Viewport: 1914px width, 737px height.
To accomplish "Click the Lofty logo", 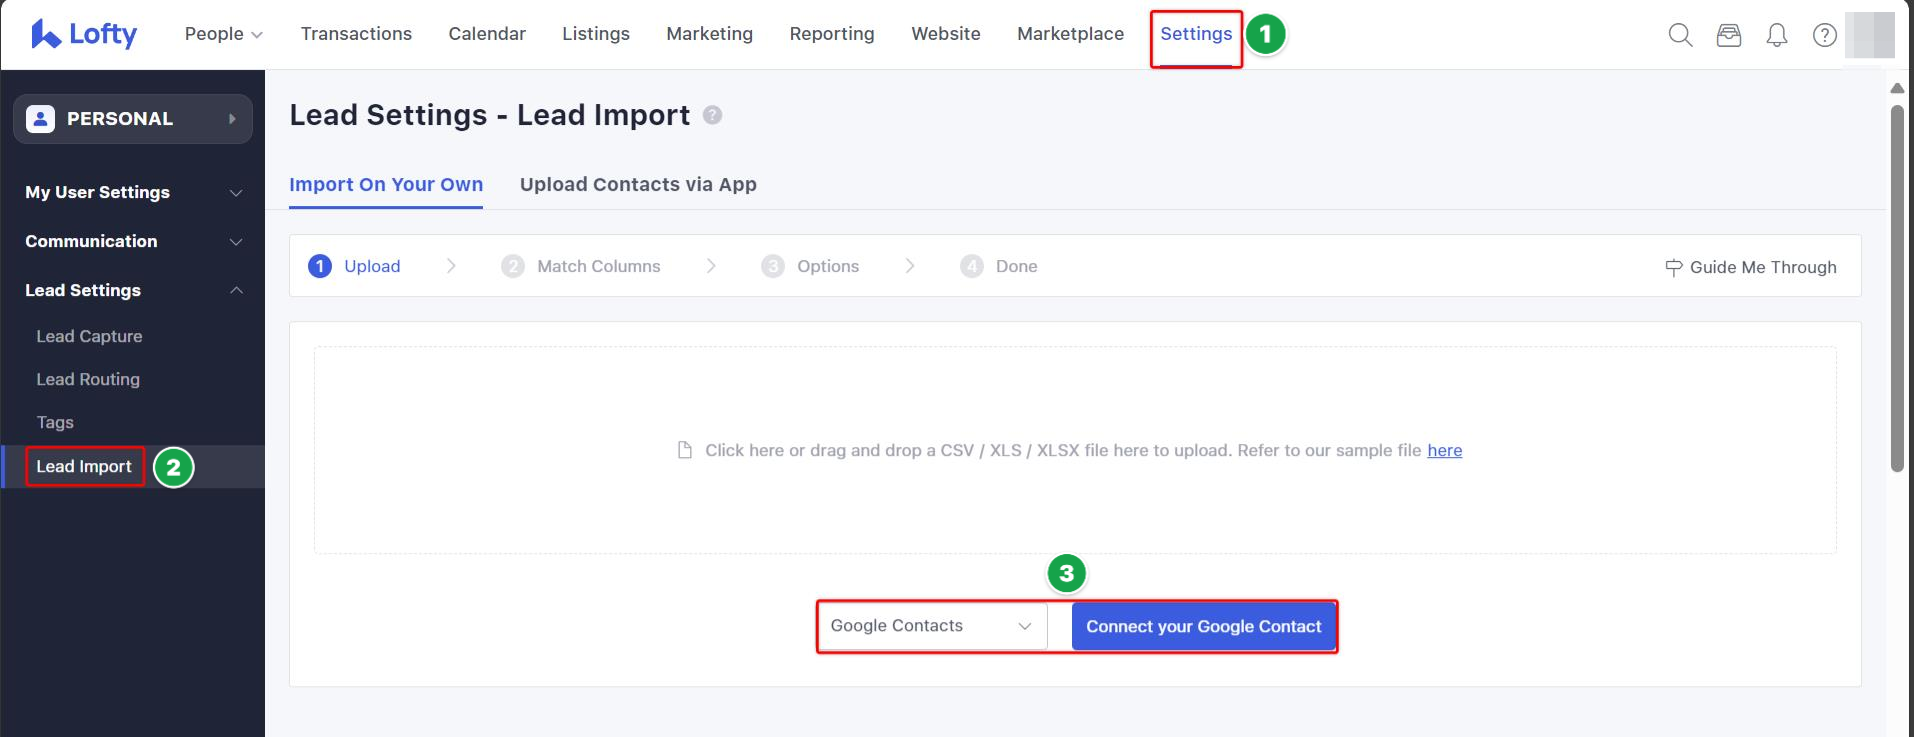I will pos(84,34).
